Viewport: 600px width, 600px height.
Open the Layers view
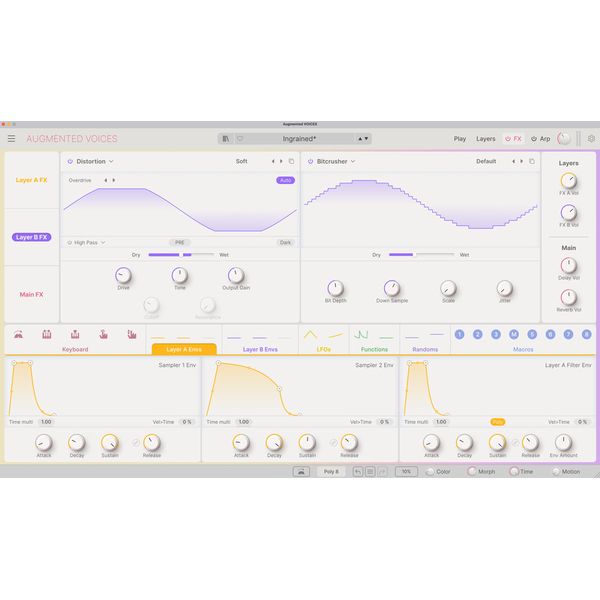[x=486, y=139]
